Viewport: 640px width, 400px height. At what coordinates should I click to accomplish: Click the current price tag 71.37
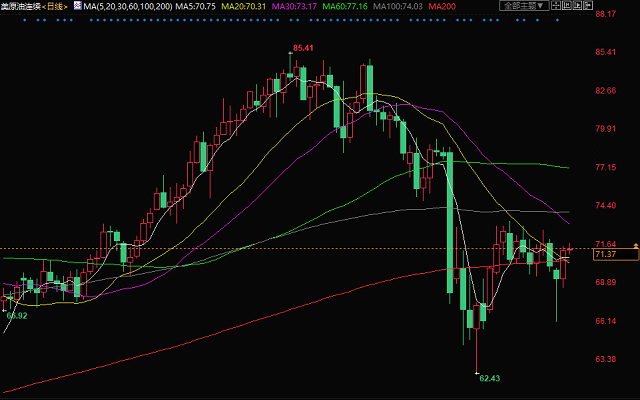click(605, 255)
